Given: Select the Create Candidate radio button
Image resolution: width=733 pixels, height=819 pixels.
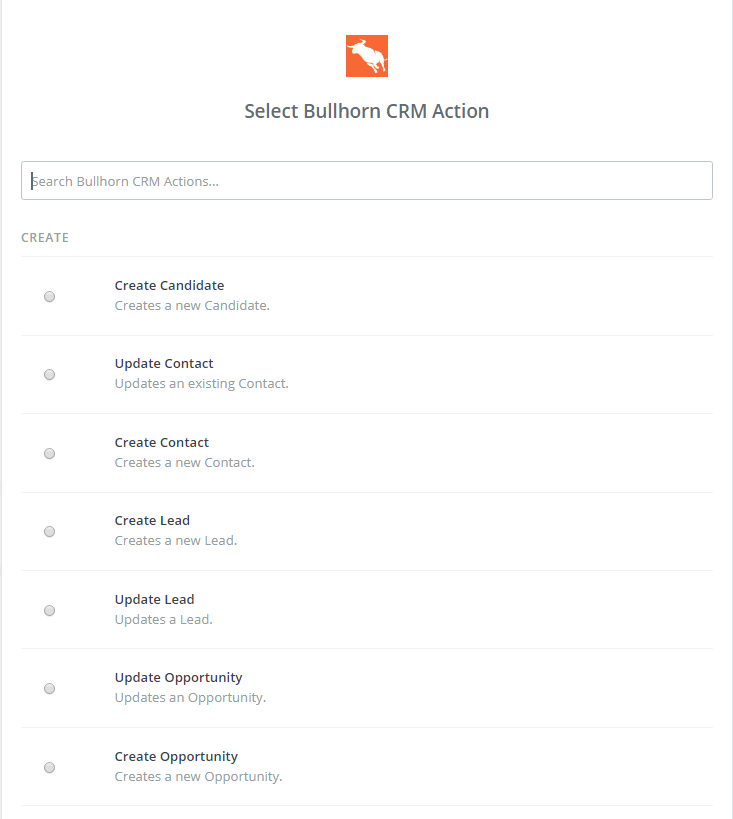Looking at the screenshot, I should 50,297.
